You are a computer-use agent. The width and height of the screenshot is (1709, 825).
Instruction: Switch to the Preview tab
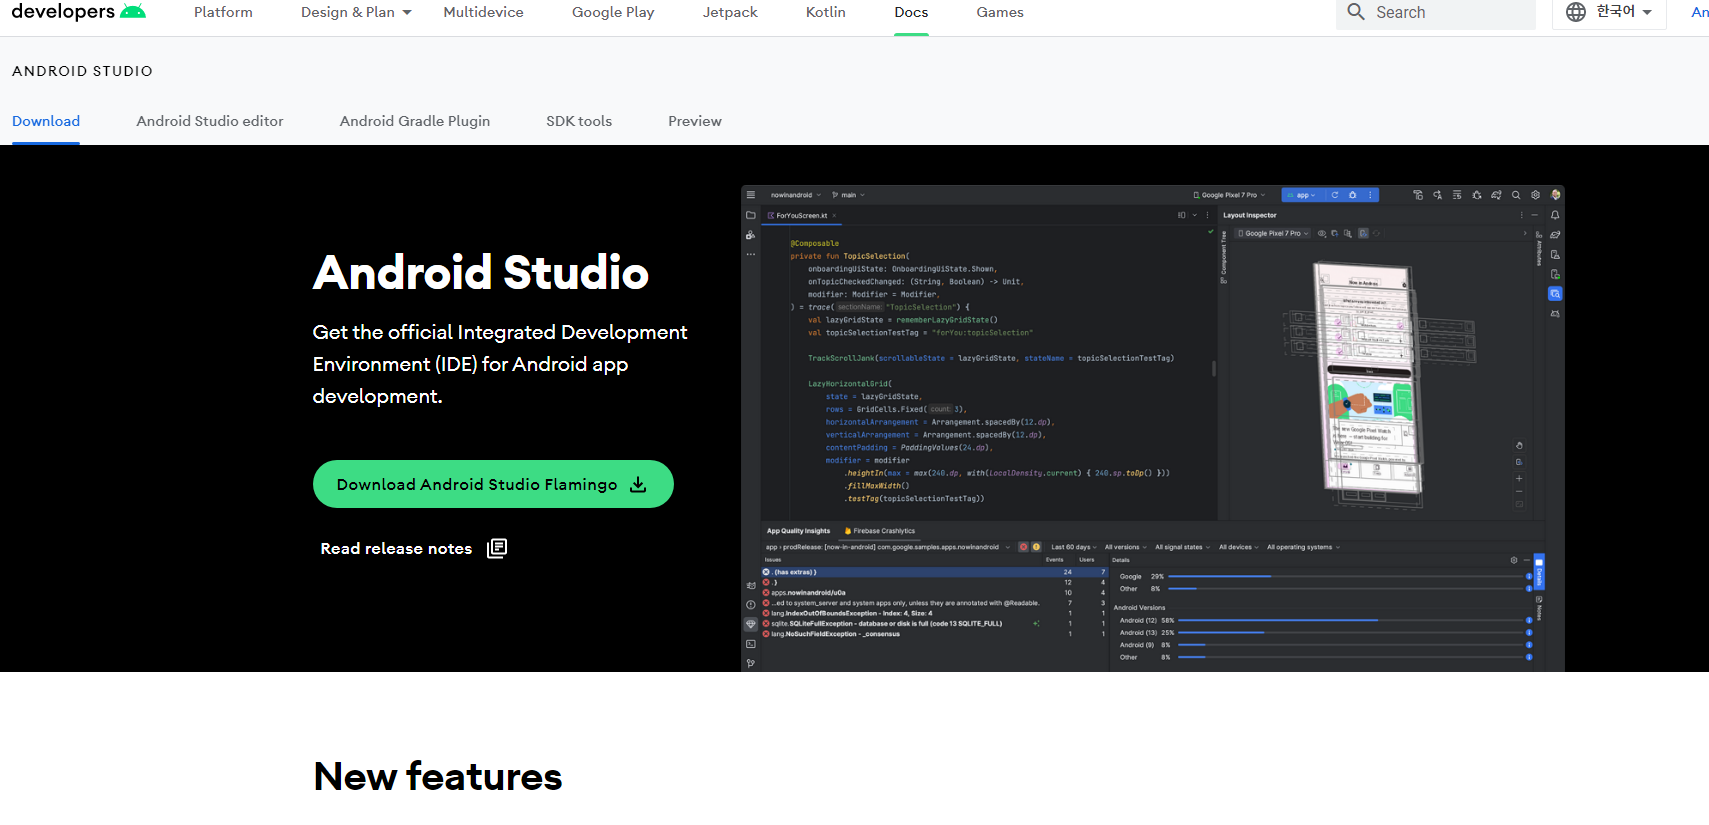(x=695, y=121)
